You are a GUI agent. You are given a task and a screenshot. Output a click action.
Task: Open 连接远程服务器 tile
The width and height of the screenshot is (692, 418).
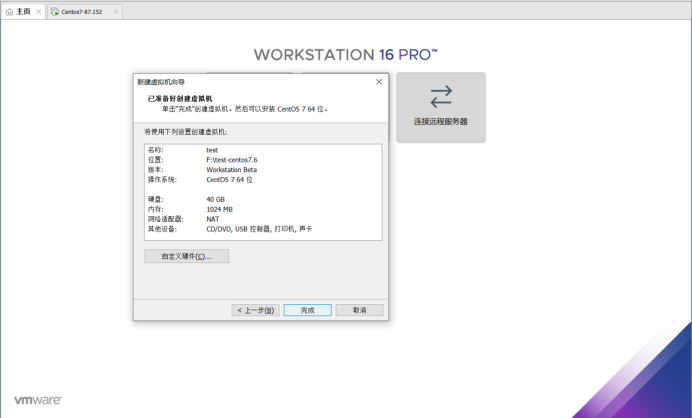tap(441, 107)
